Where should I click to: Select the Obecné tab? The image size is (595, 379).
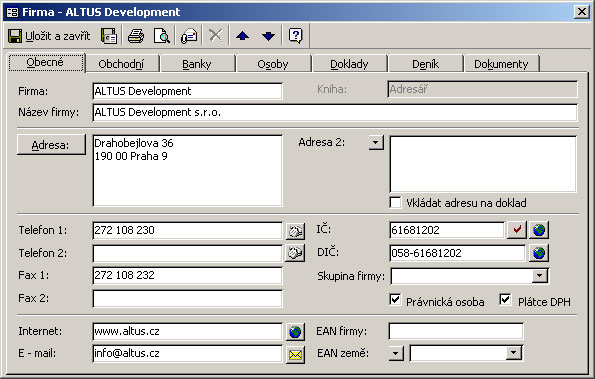click(x=46, y=62)
